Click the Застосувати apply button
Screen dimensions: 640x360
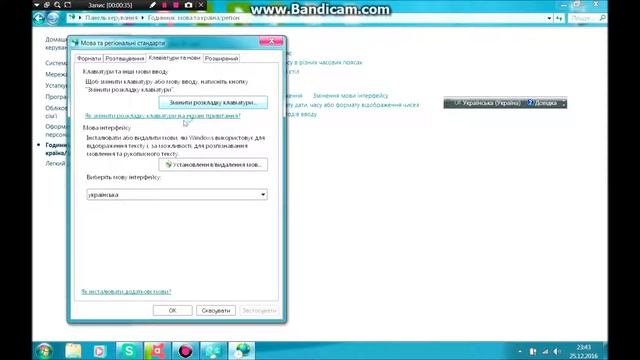point(259,311)
